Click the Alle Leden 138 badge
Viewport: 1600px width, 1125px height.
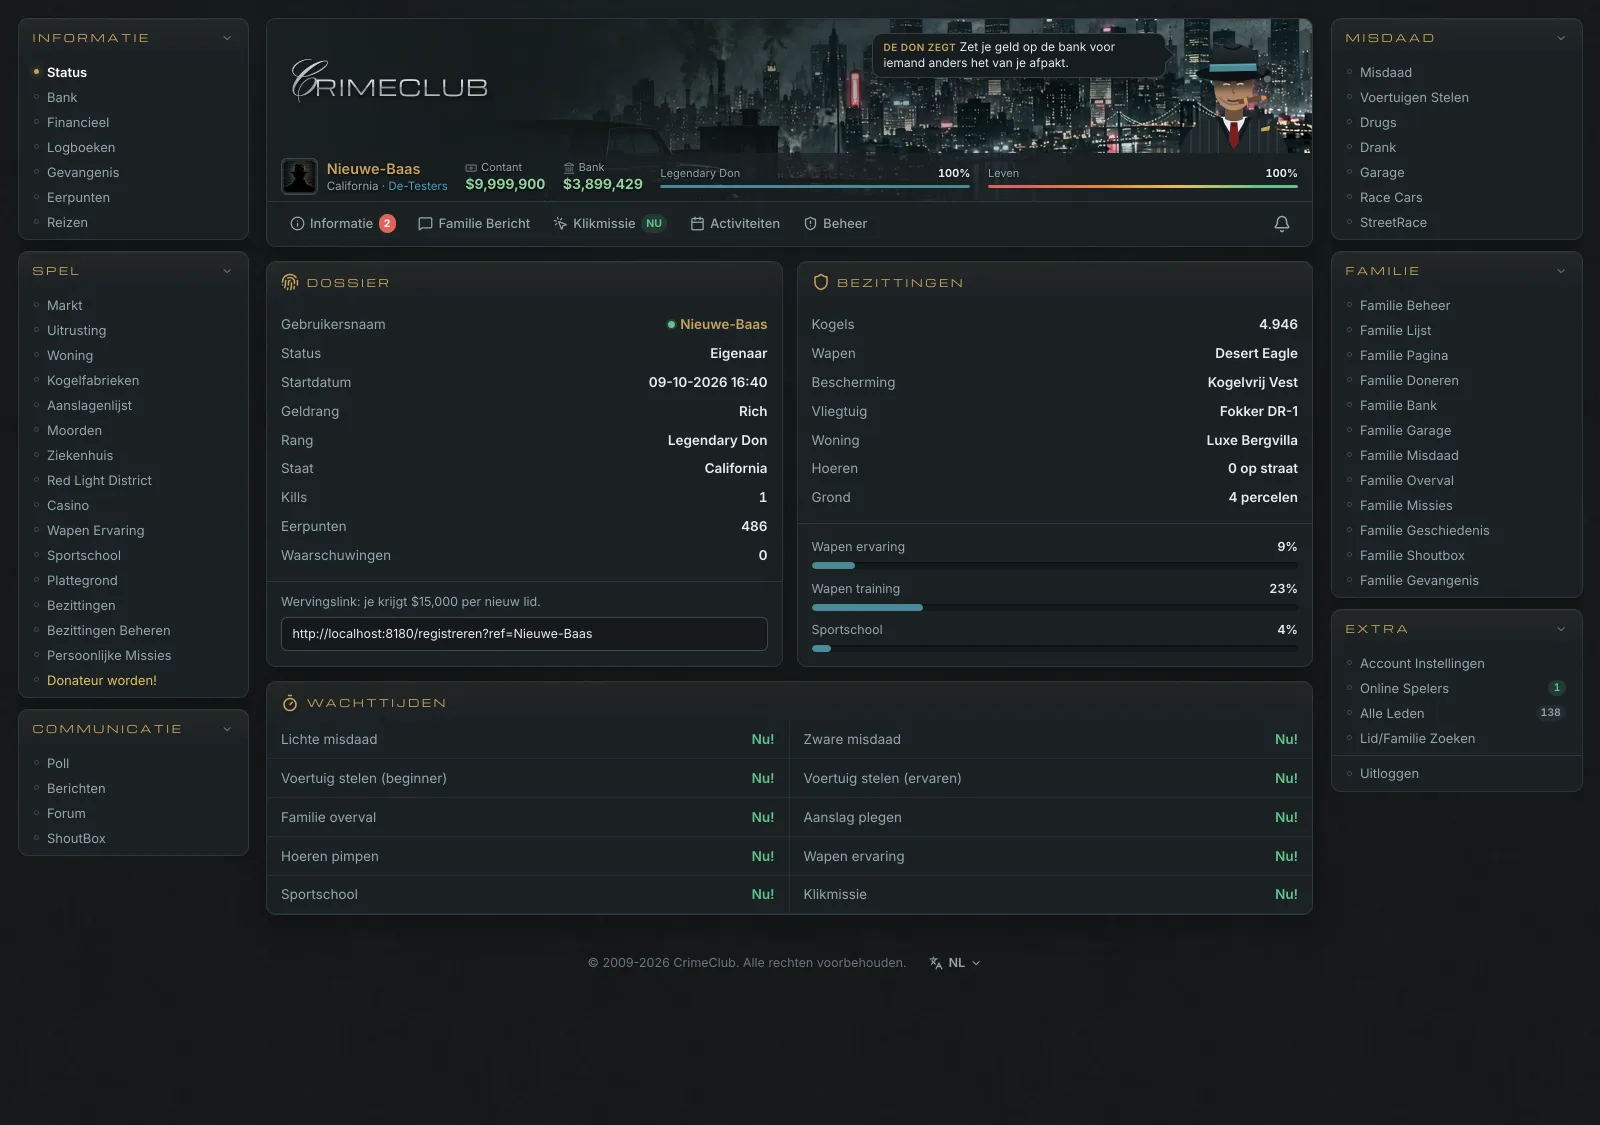[1550, 713]
